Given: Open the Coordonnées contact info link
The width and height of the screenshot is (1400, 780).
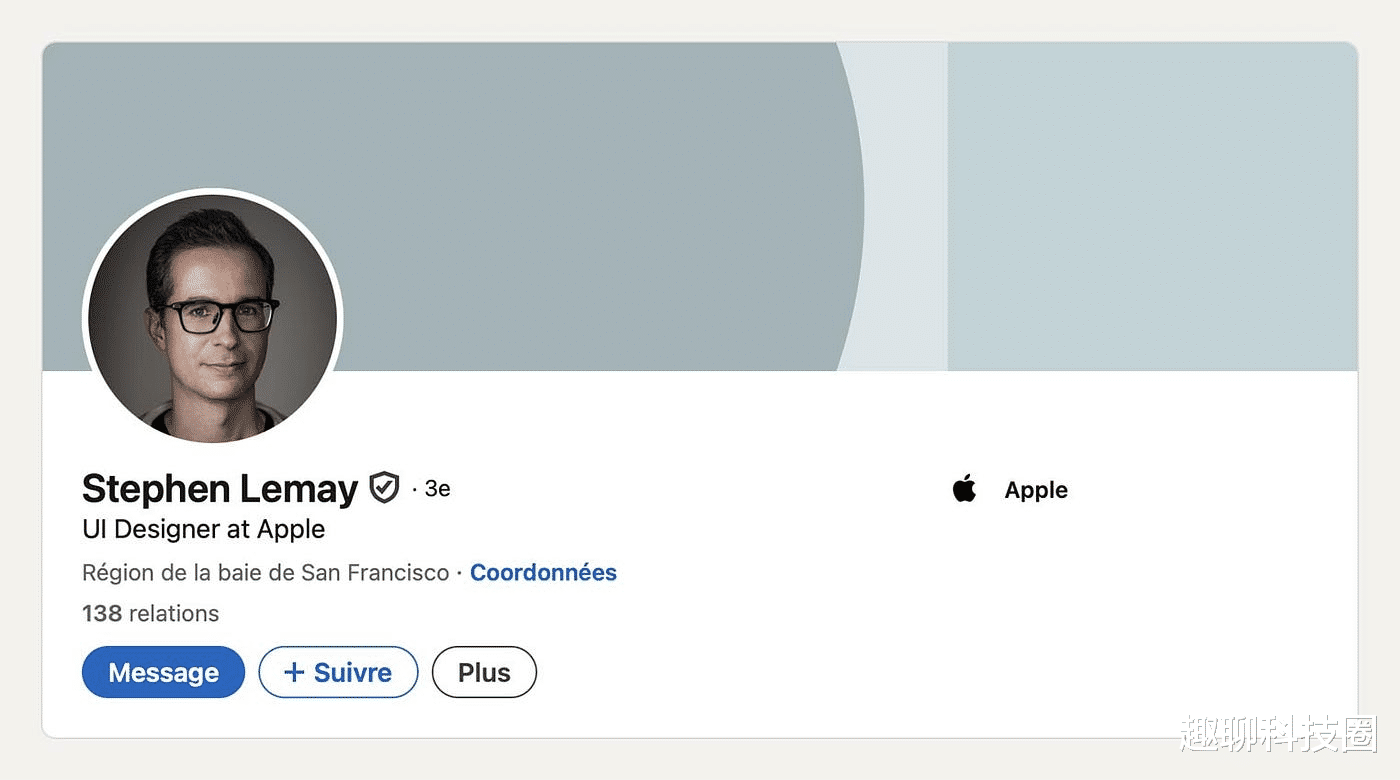Looking at the screenshot, I should [543, 573].
